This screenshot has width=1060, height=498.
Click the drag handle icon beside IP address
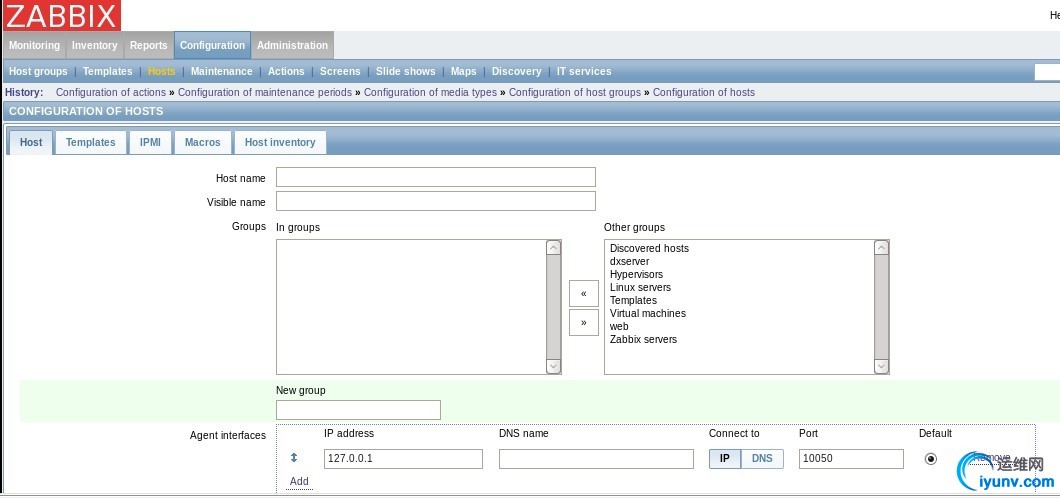(294, 458)
